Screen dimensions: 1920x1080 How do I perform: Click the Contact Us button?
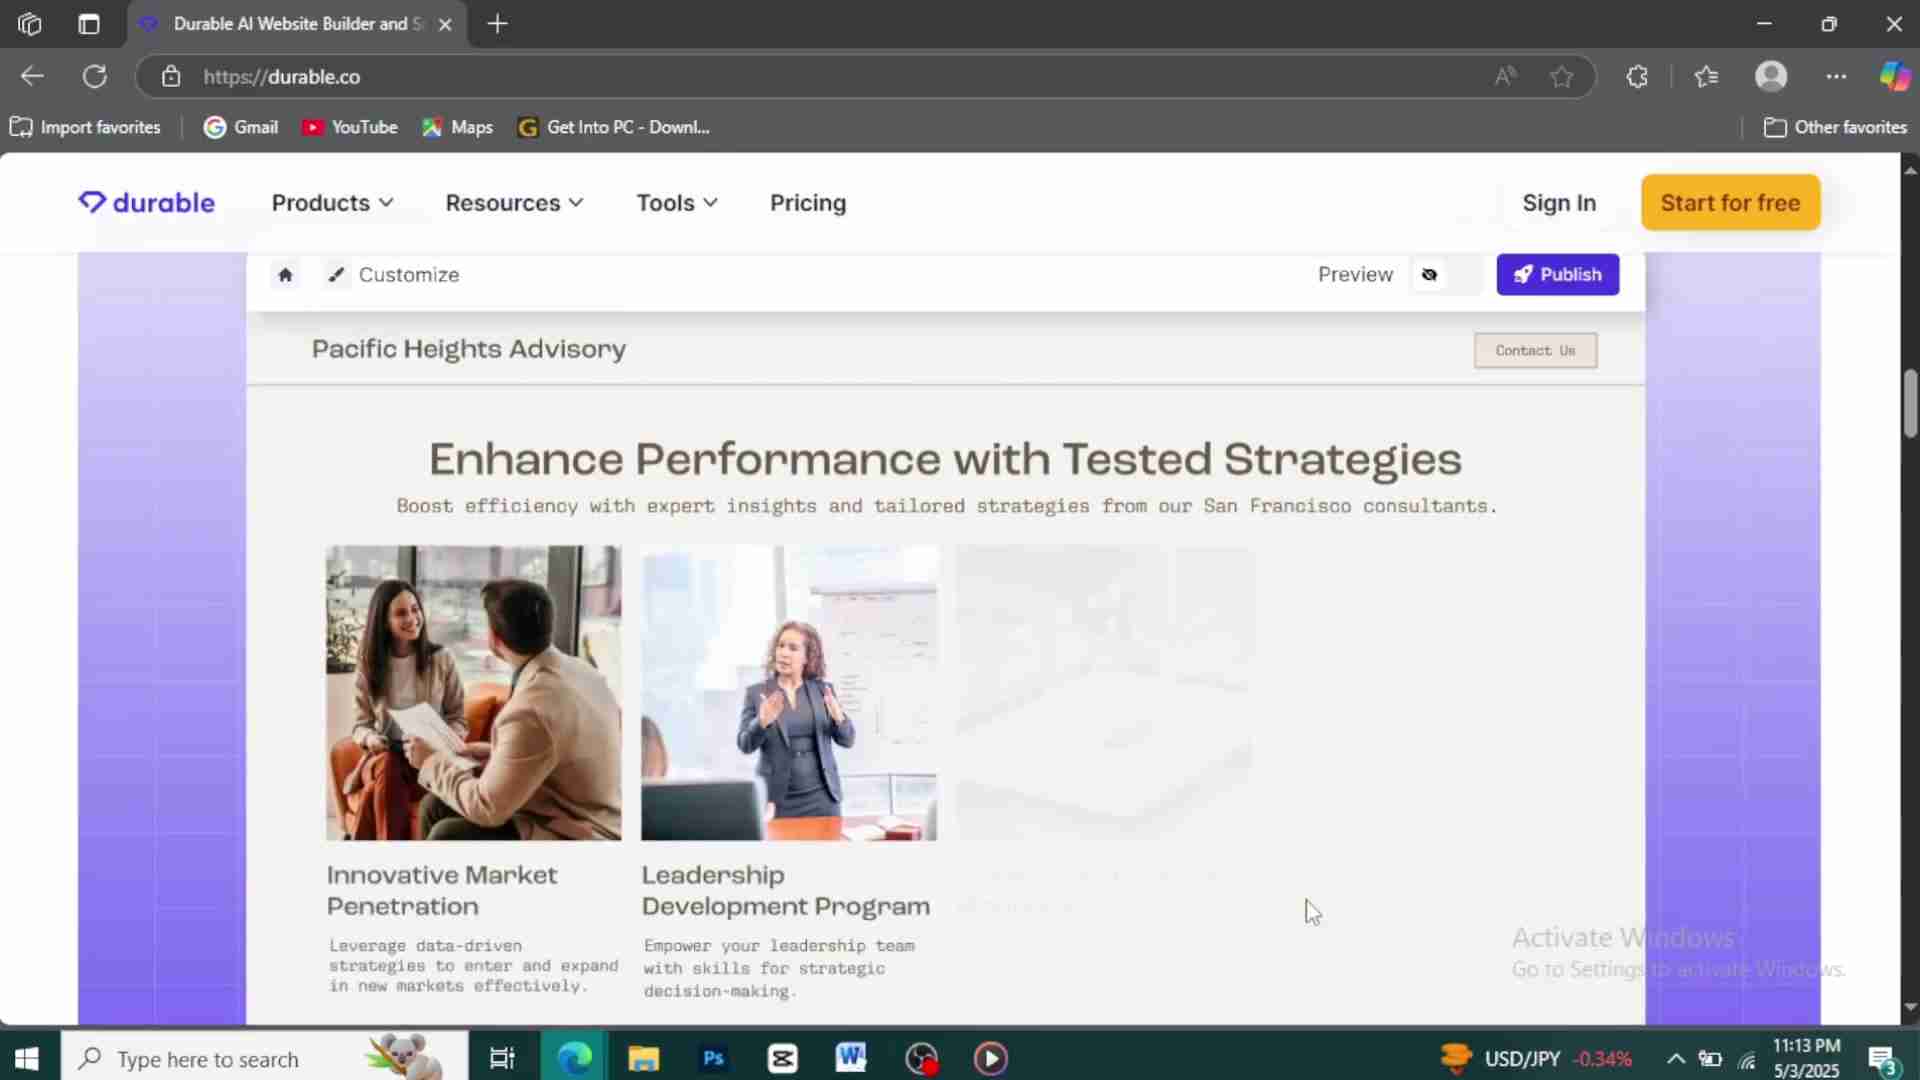tap(1535, 351)
